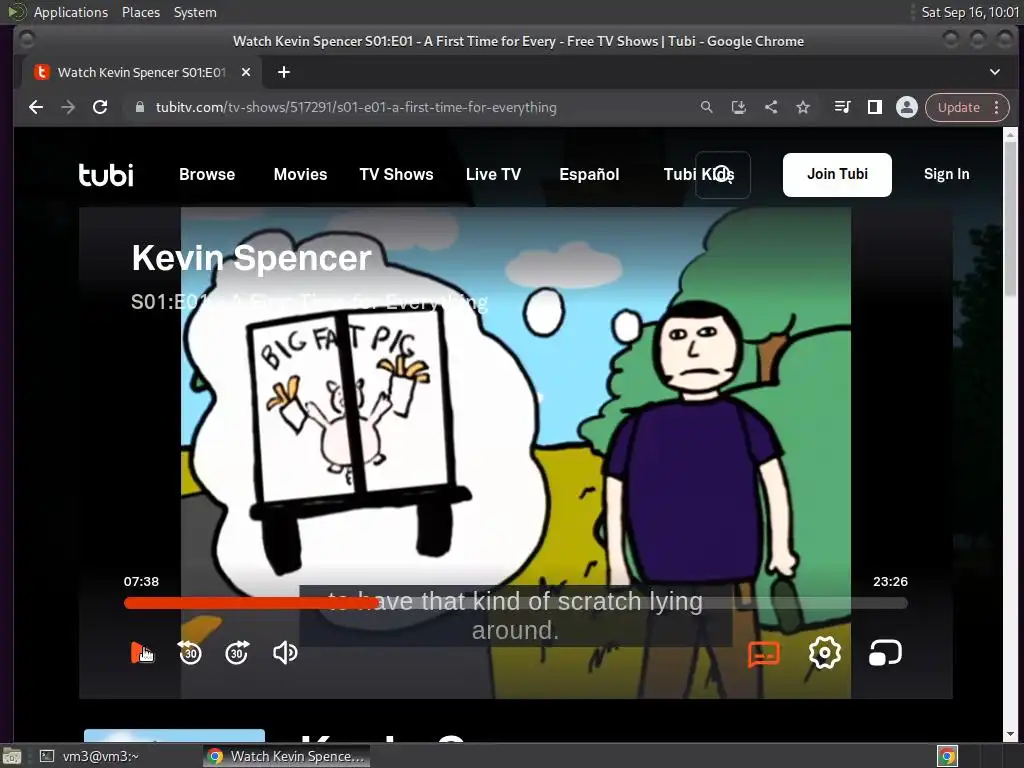The width and height of the screenshot is (1024, 768).
Task: Click the Join Tubi button
Action: tap(837, 174)
